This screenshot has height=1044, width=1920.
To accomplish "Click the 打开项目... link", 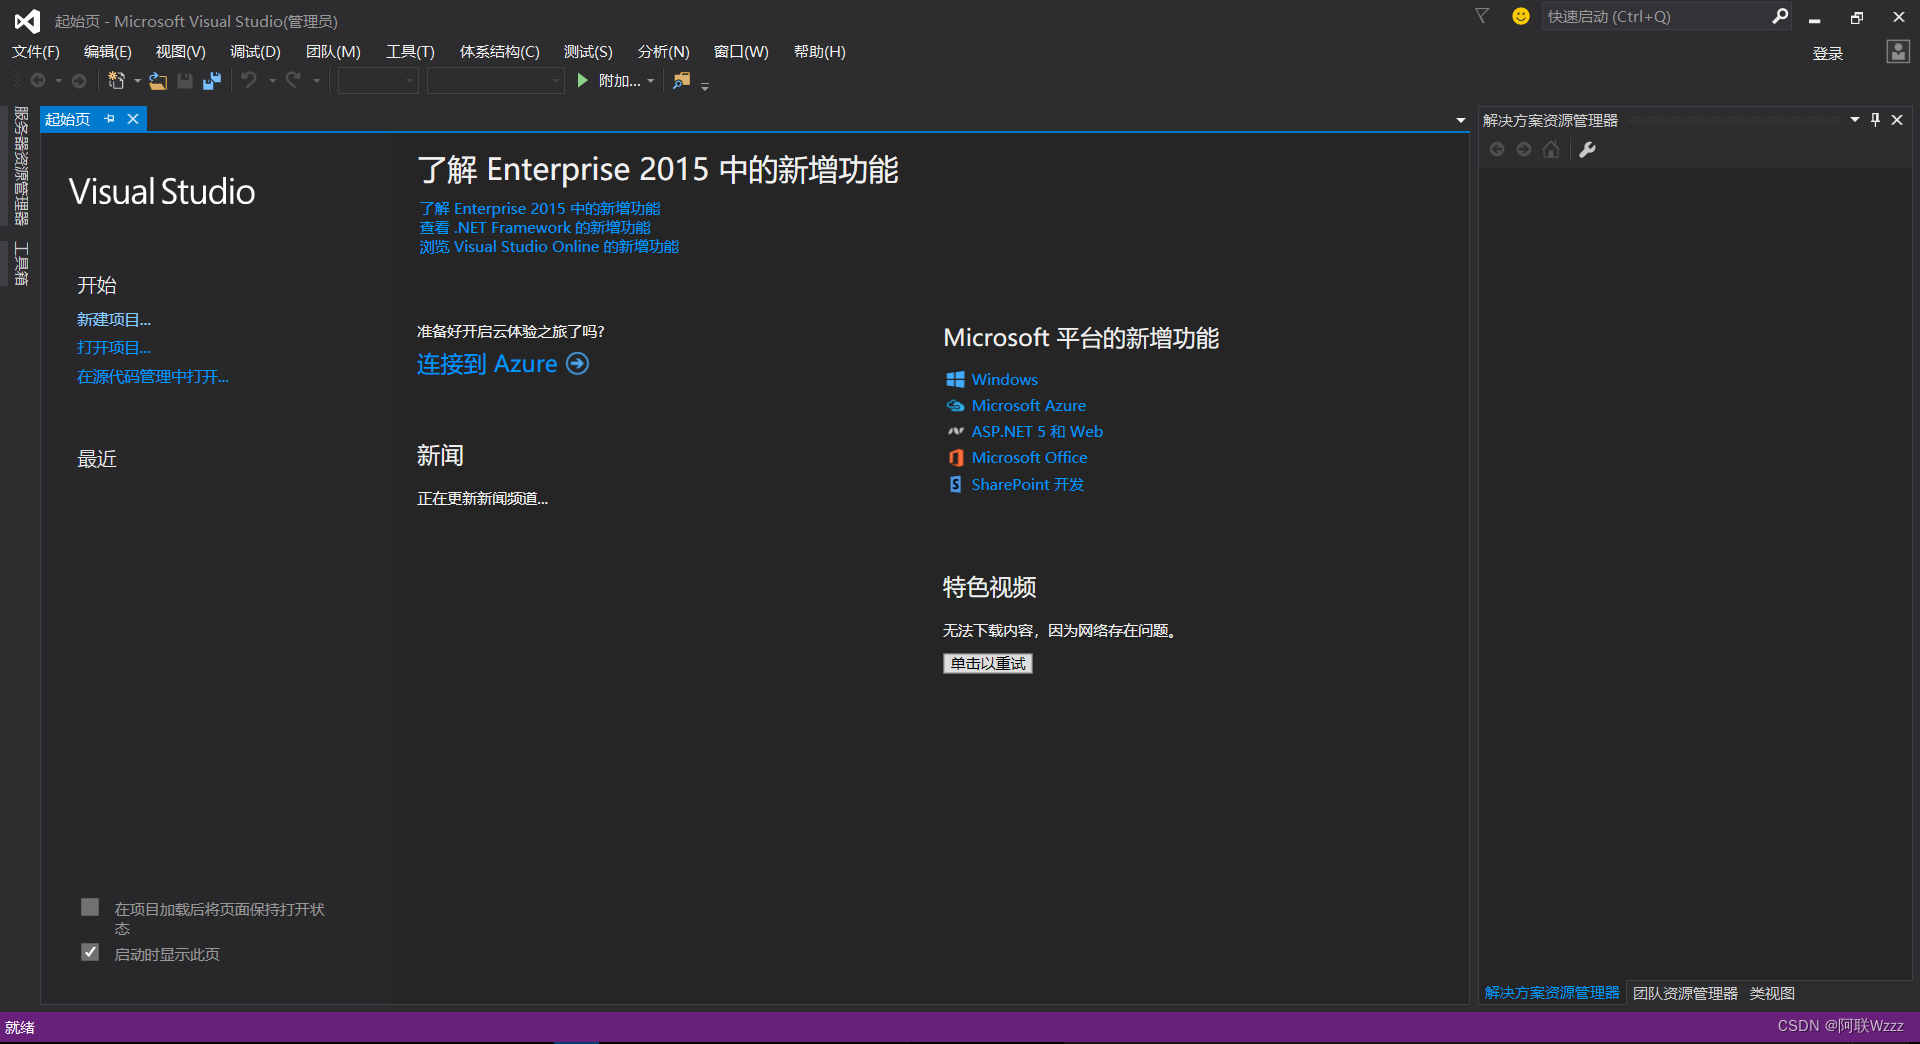I will (114, 348).
